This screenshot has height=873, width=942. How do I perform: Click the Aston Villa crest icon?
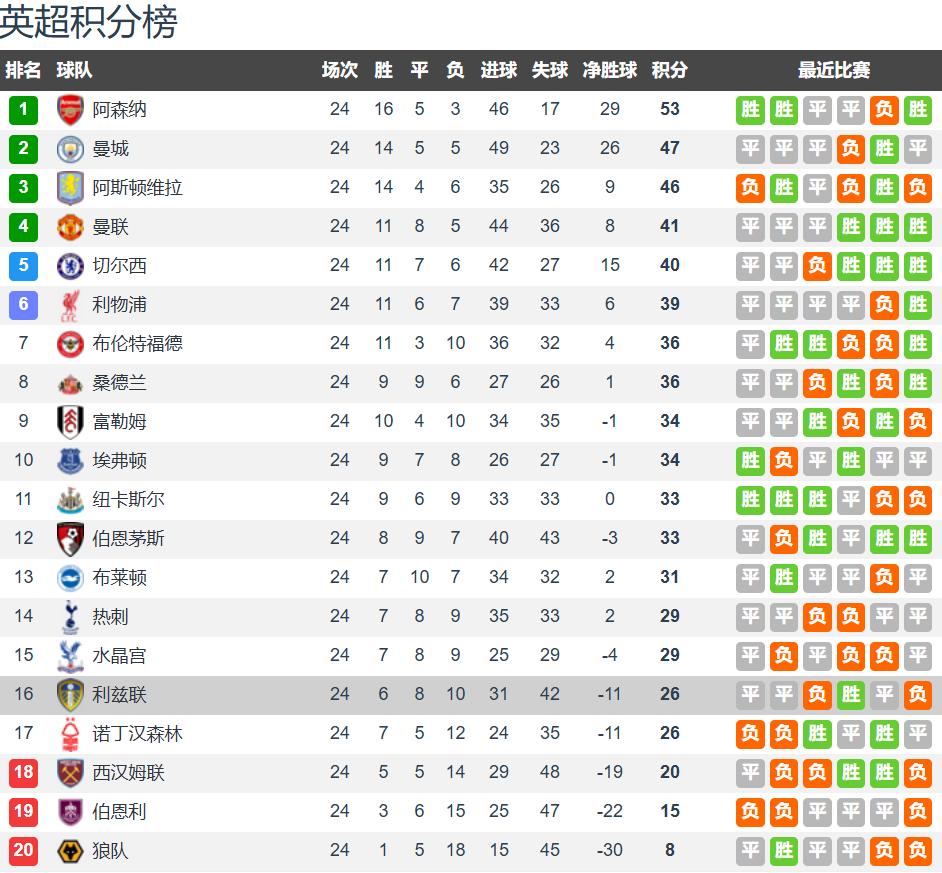pyautogui.click(x=70, y=187)
